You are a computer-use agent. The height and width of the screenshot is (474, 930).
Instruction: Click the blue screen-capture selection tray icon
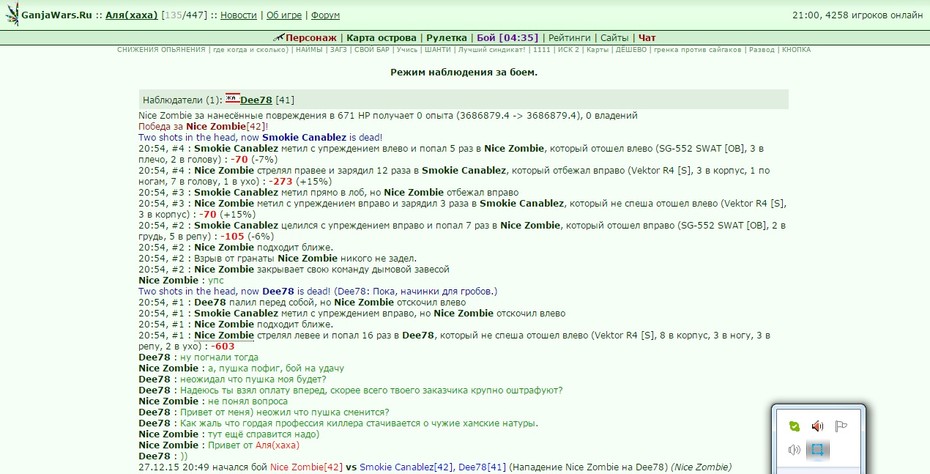click(817, 450)
